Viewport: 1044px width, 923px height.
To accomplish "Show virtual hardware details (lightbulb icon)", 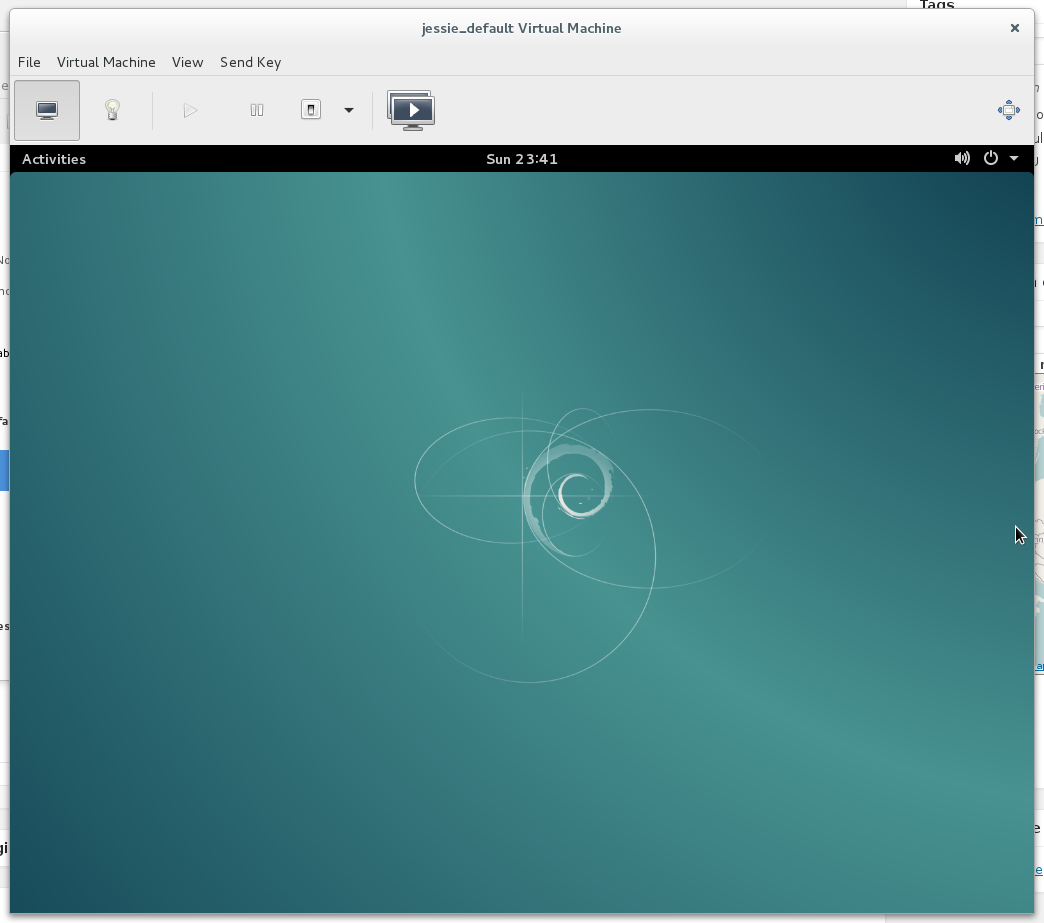I will pos(113,110).
